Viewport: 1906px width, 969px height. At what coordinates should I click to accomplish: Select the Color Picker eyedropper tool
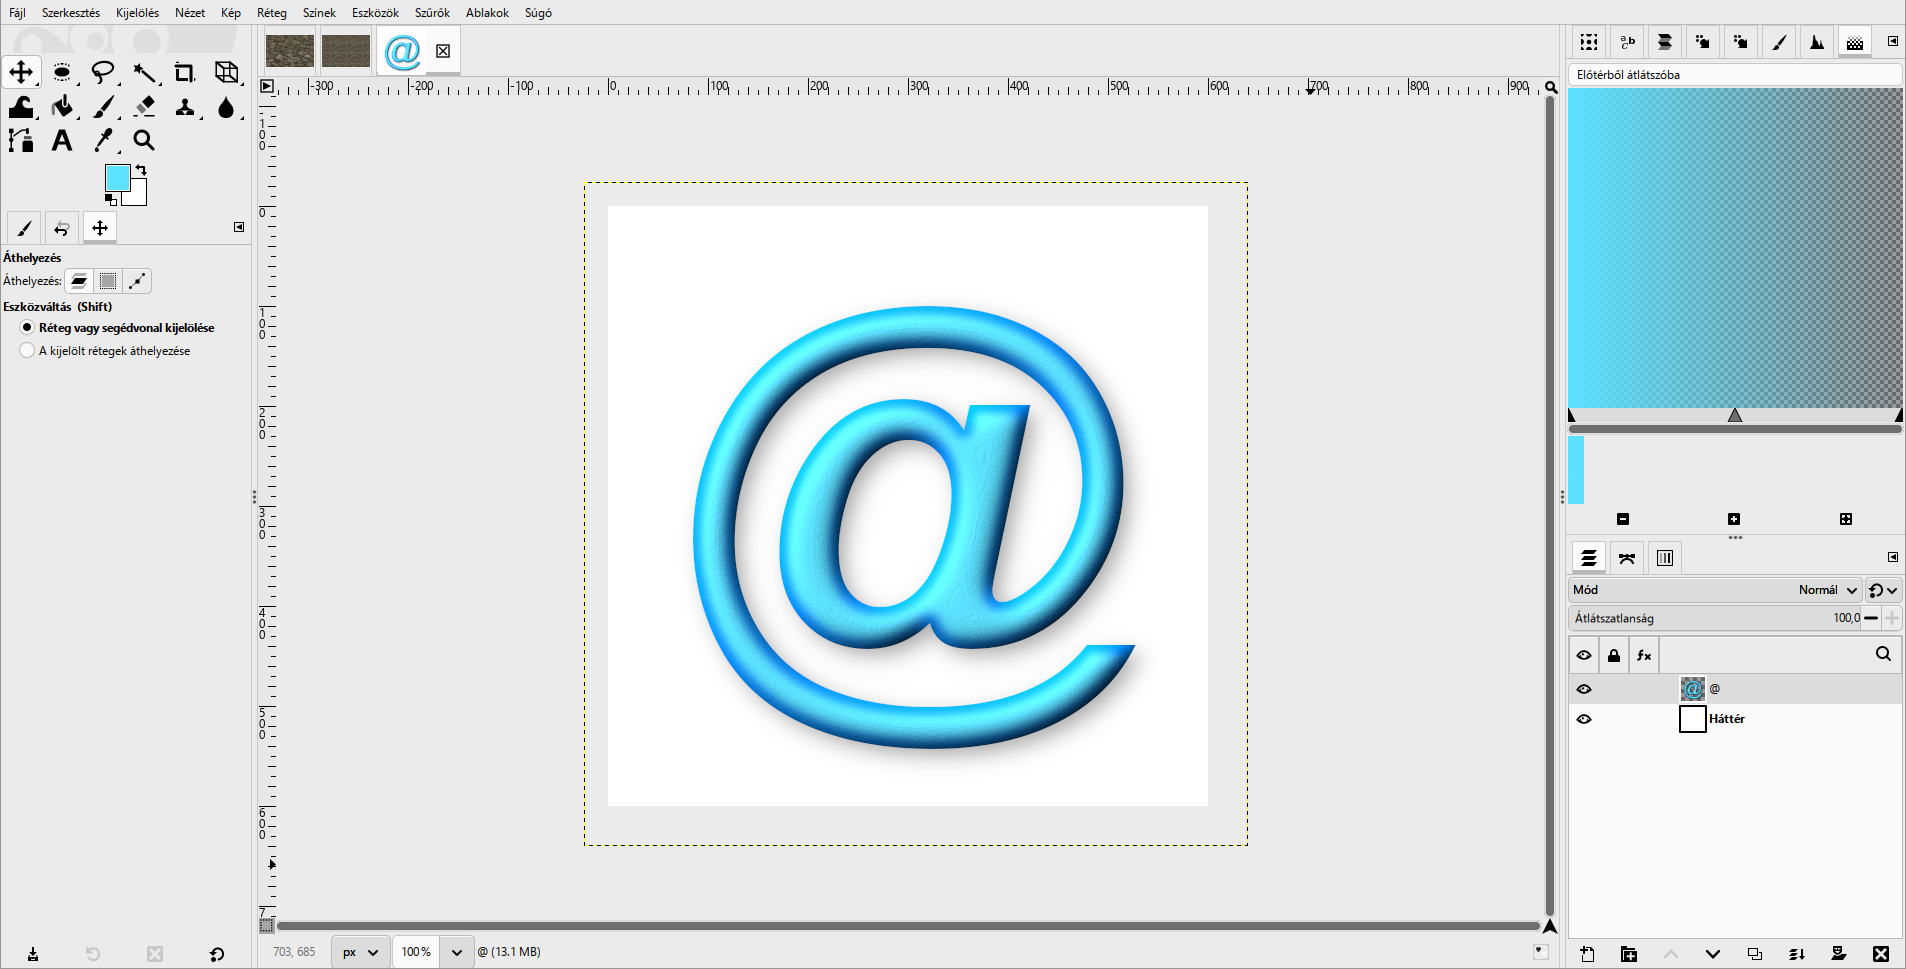coord(104,141)
